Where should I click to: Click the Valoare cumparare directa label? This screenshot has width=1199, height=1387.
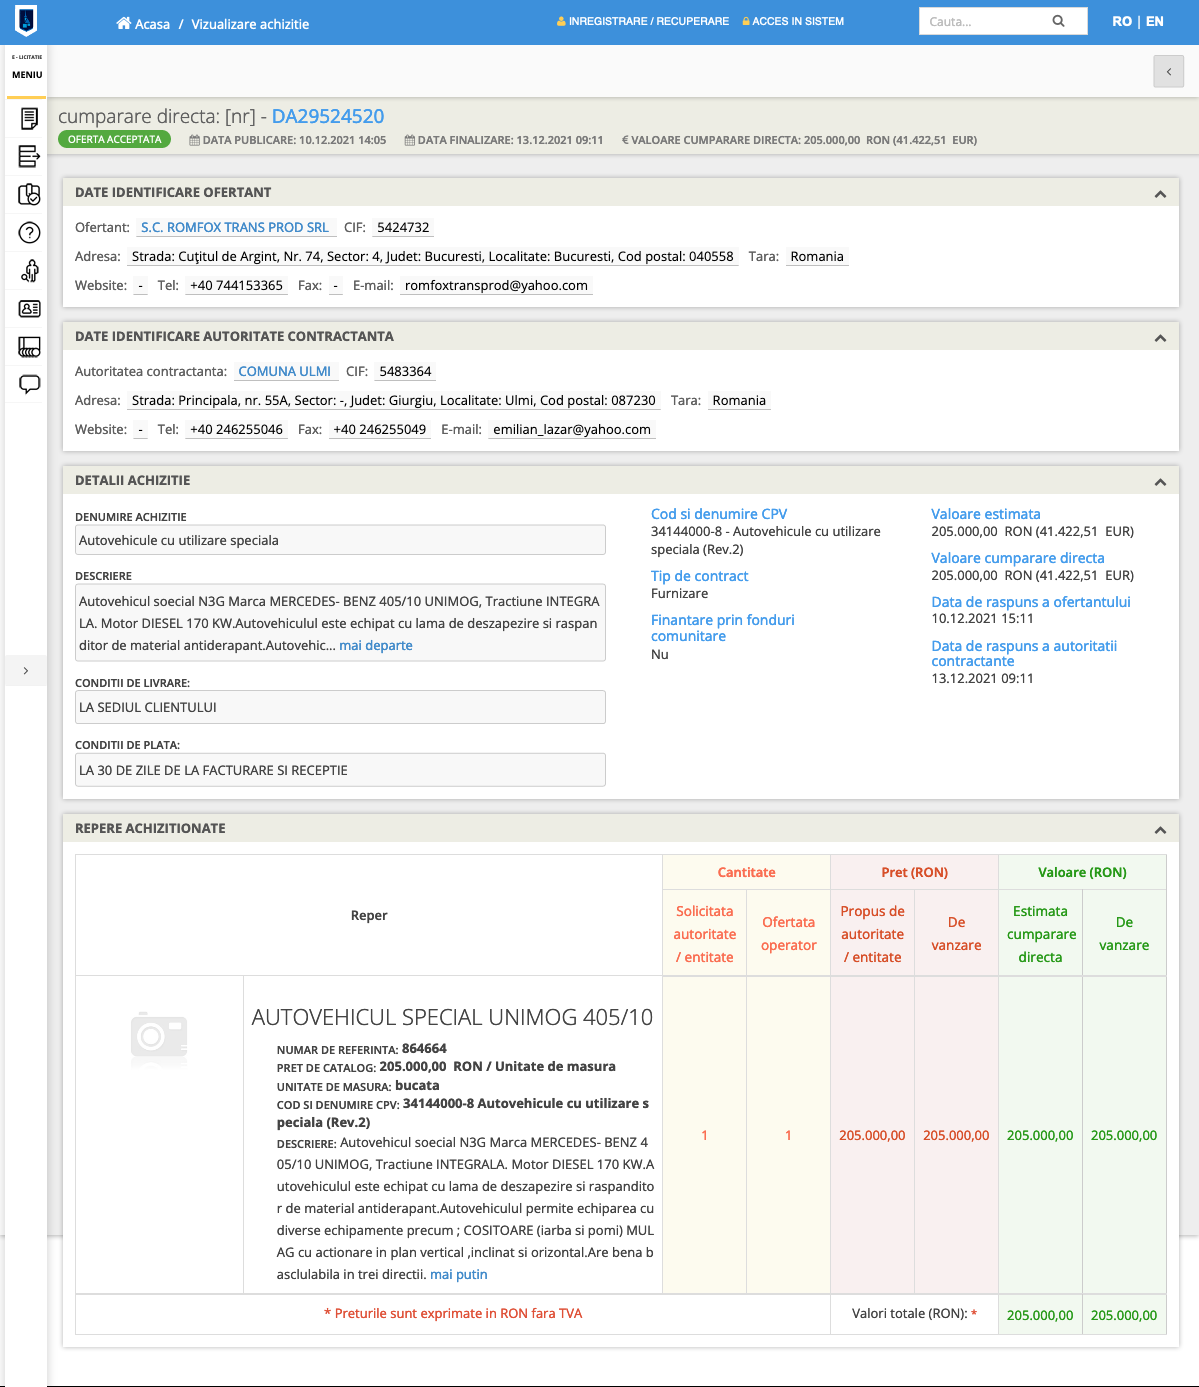[x=1018, y=558]
